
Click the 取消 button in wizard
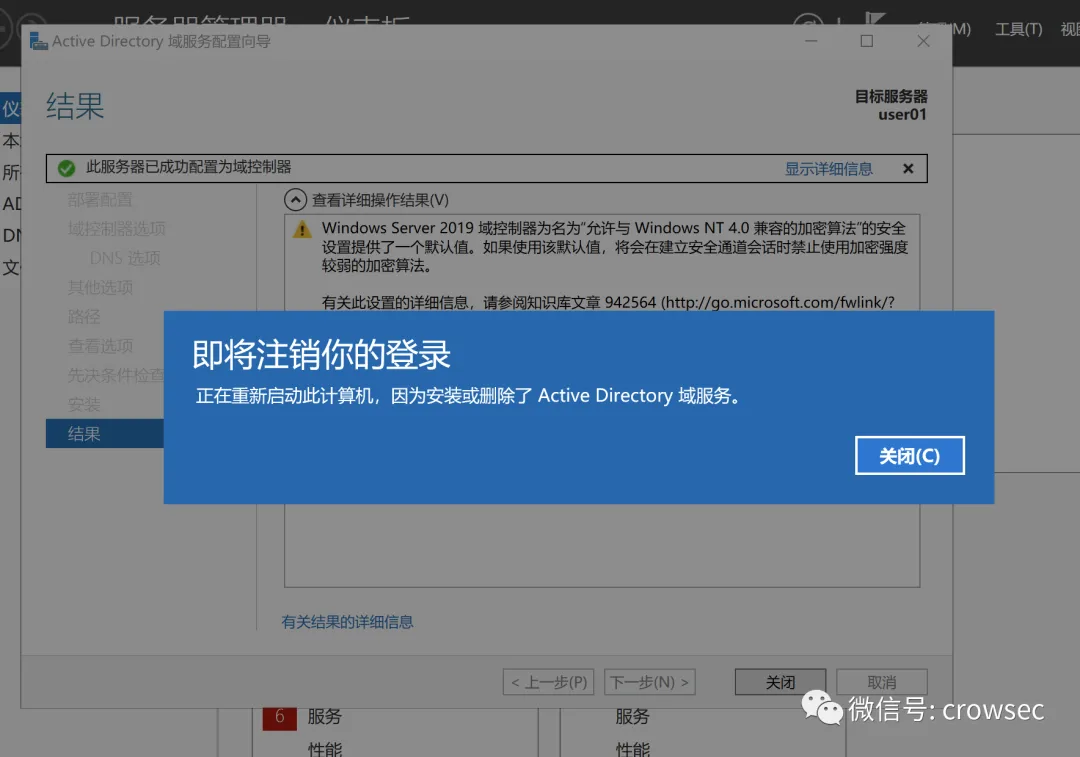882,682
